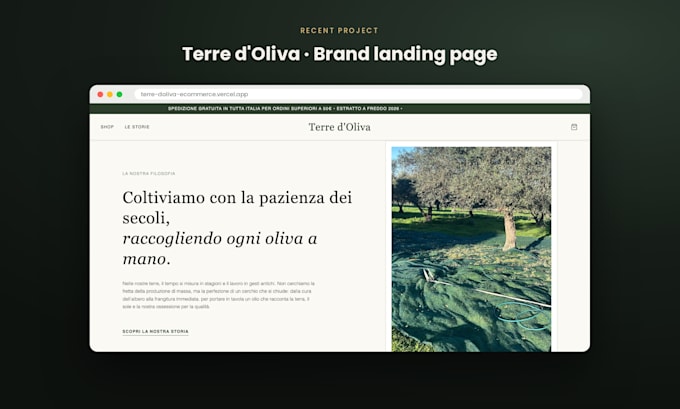Click the olive grove photo

[x=471, y=249]
